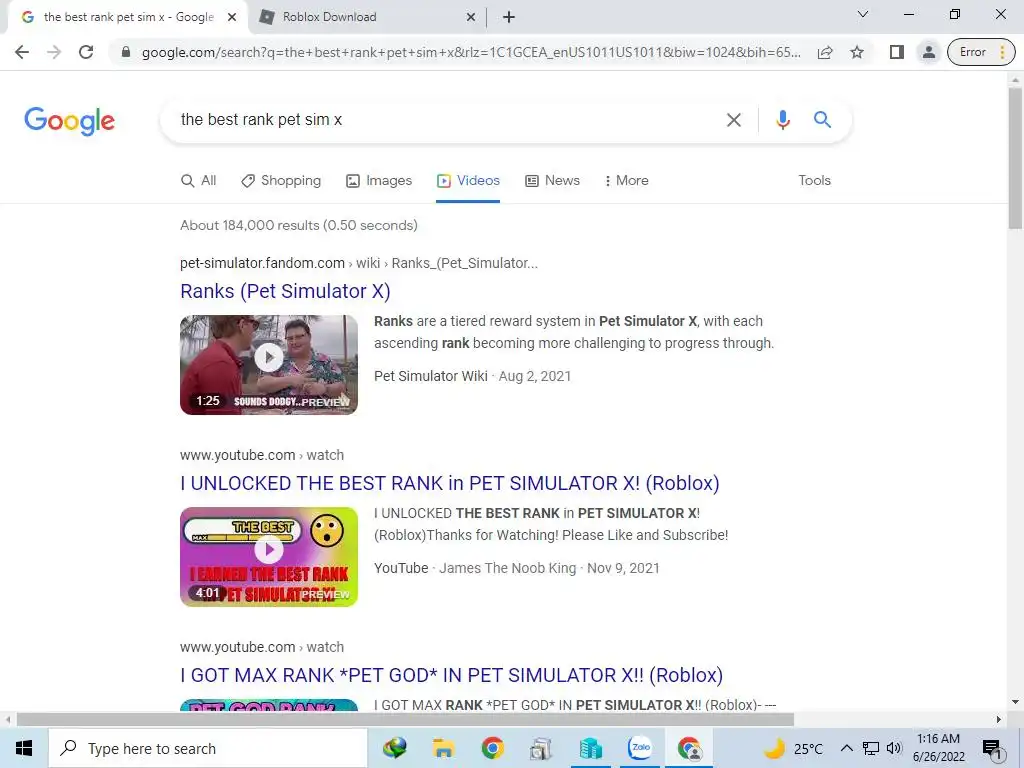Open the browser side panel icon
The image size is (1024, 768).
(897, 52)
